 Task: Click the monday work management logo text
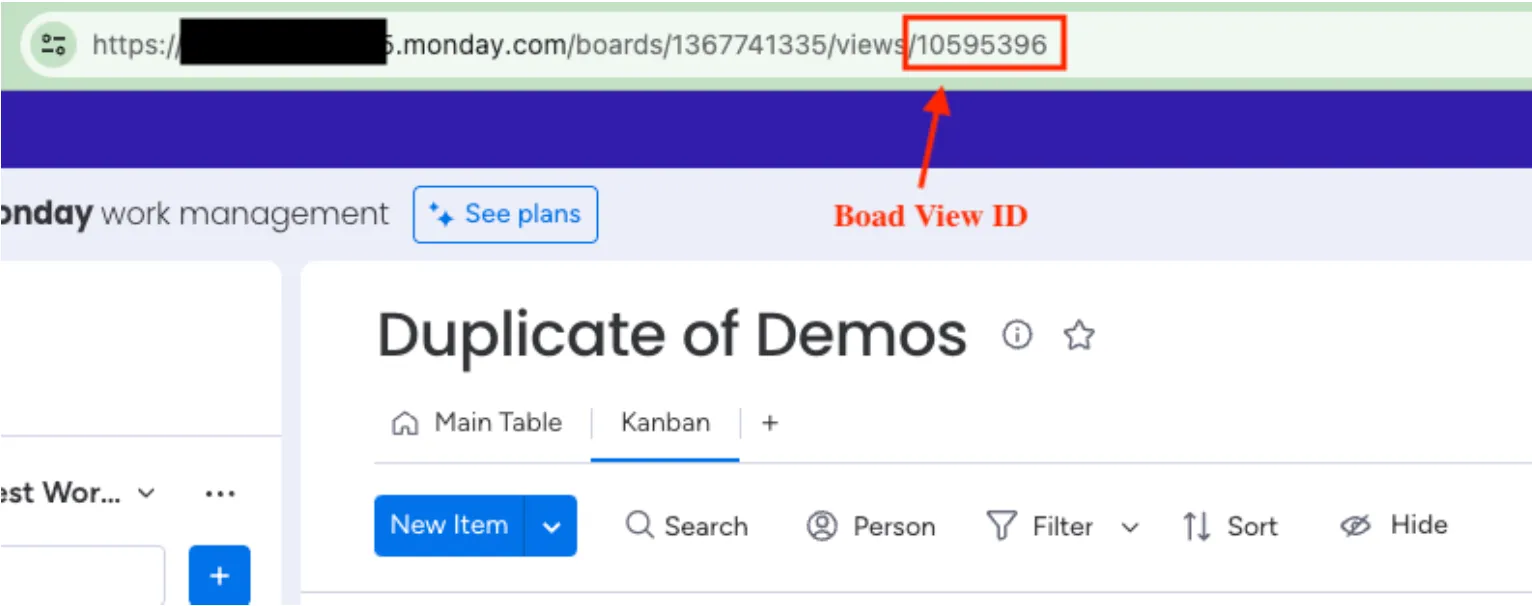[x=195, y=214]
